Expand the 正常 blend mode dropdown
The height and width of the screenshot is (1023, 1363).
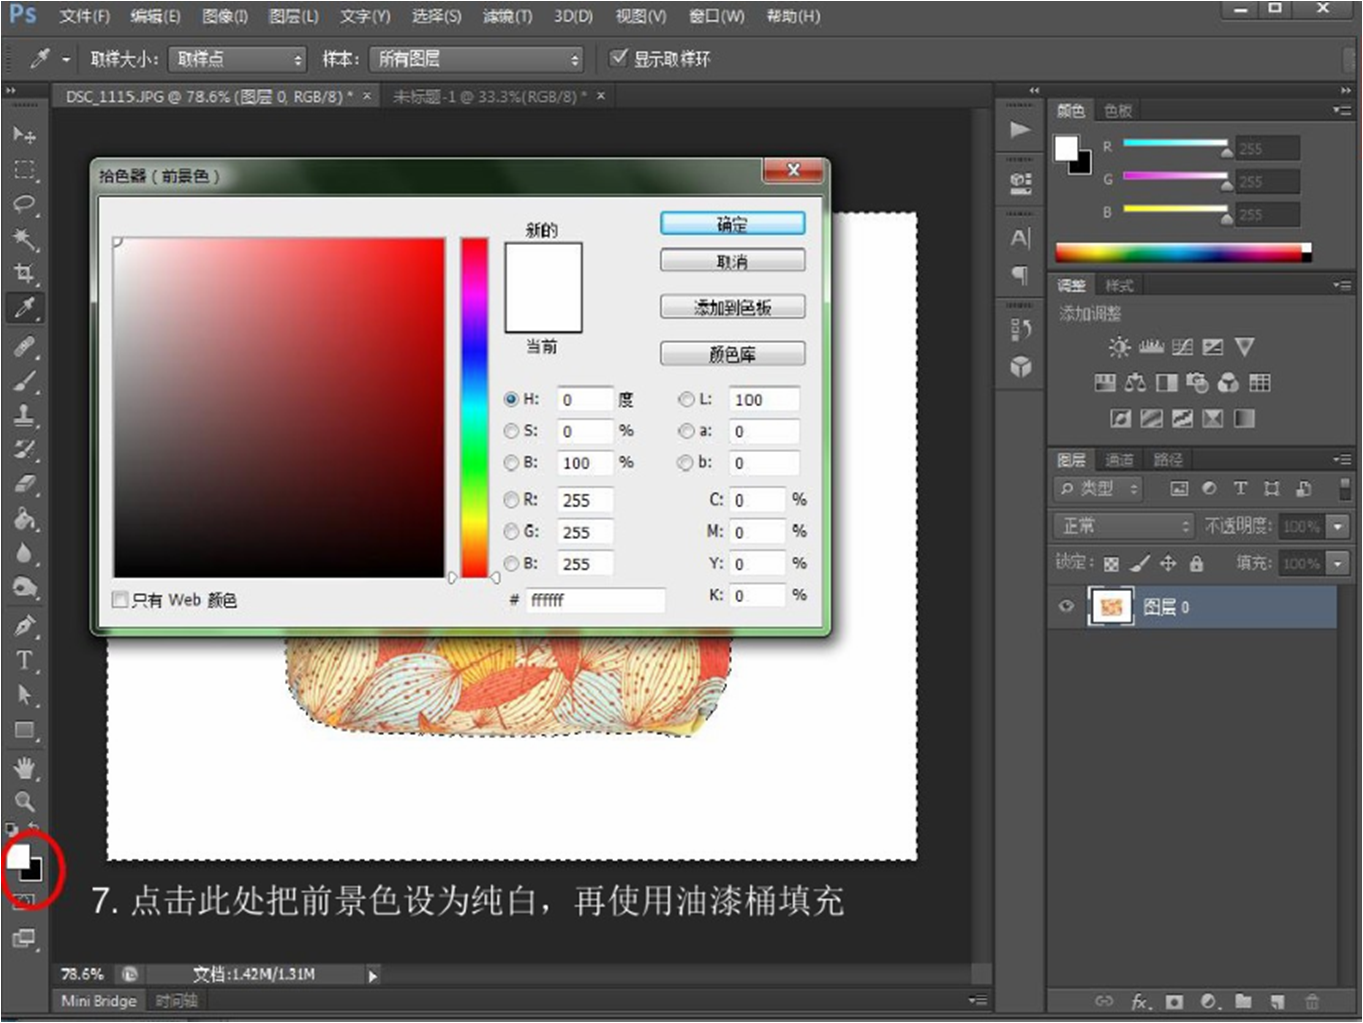pos(1124,526)
